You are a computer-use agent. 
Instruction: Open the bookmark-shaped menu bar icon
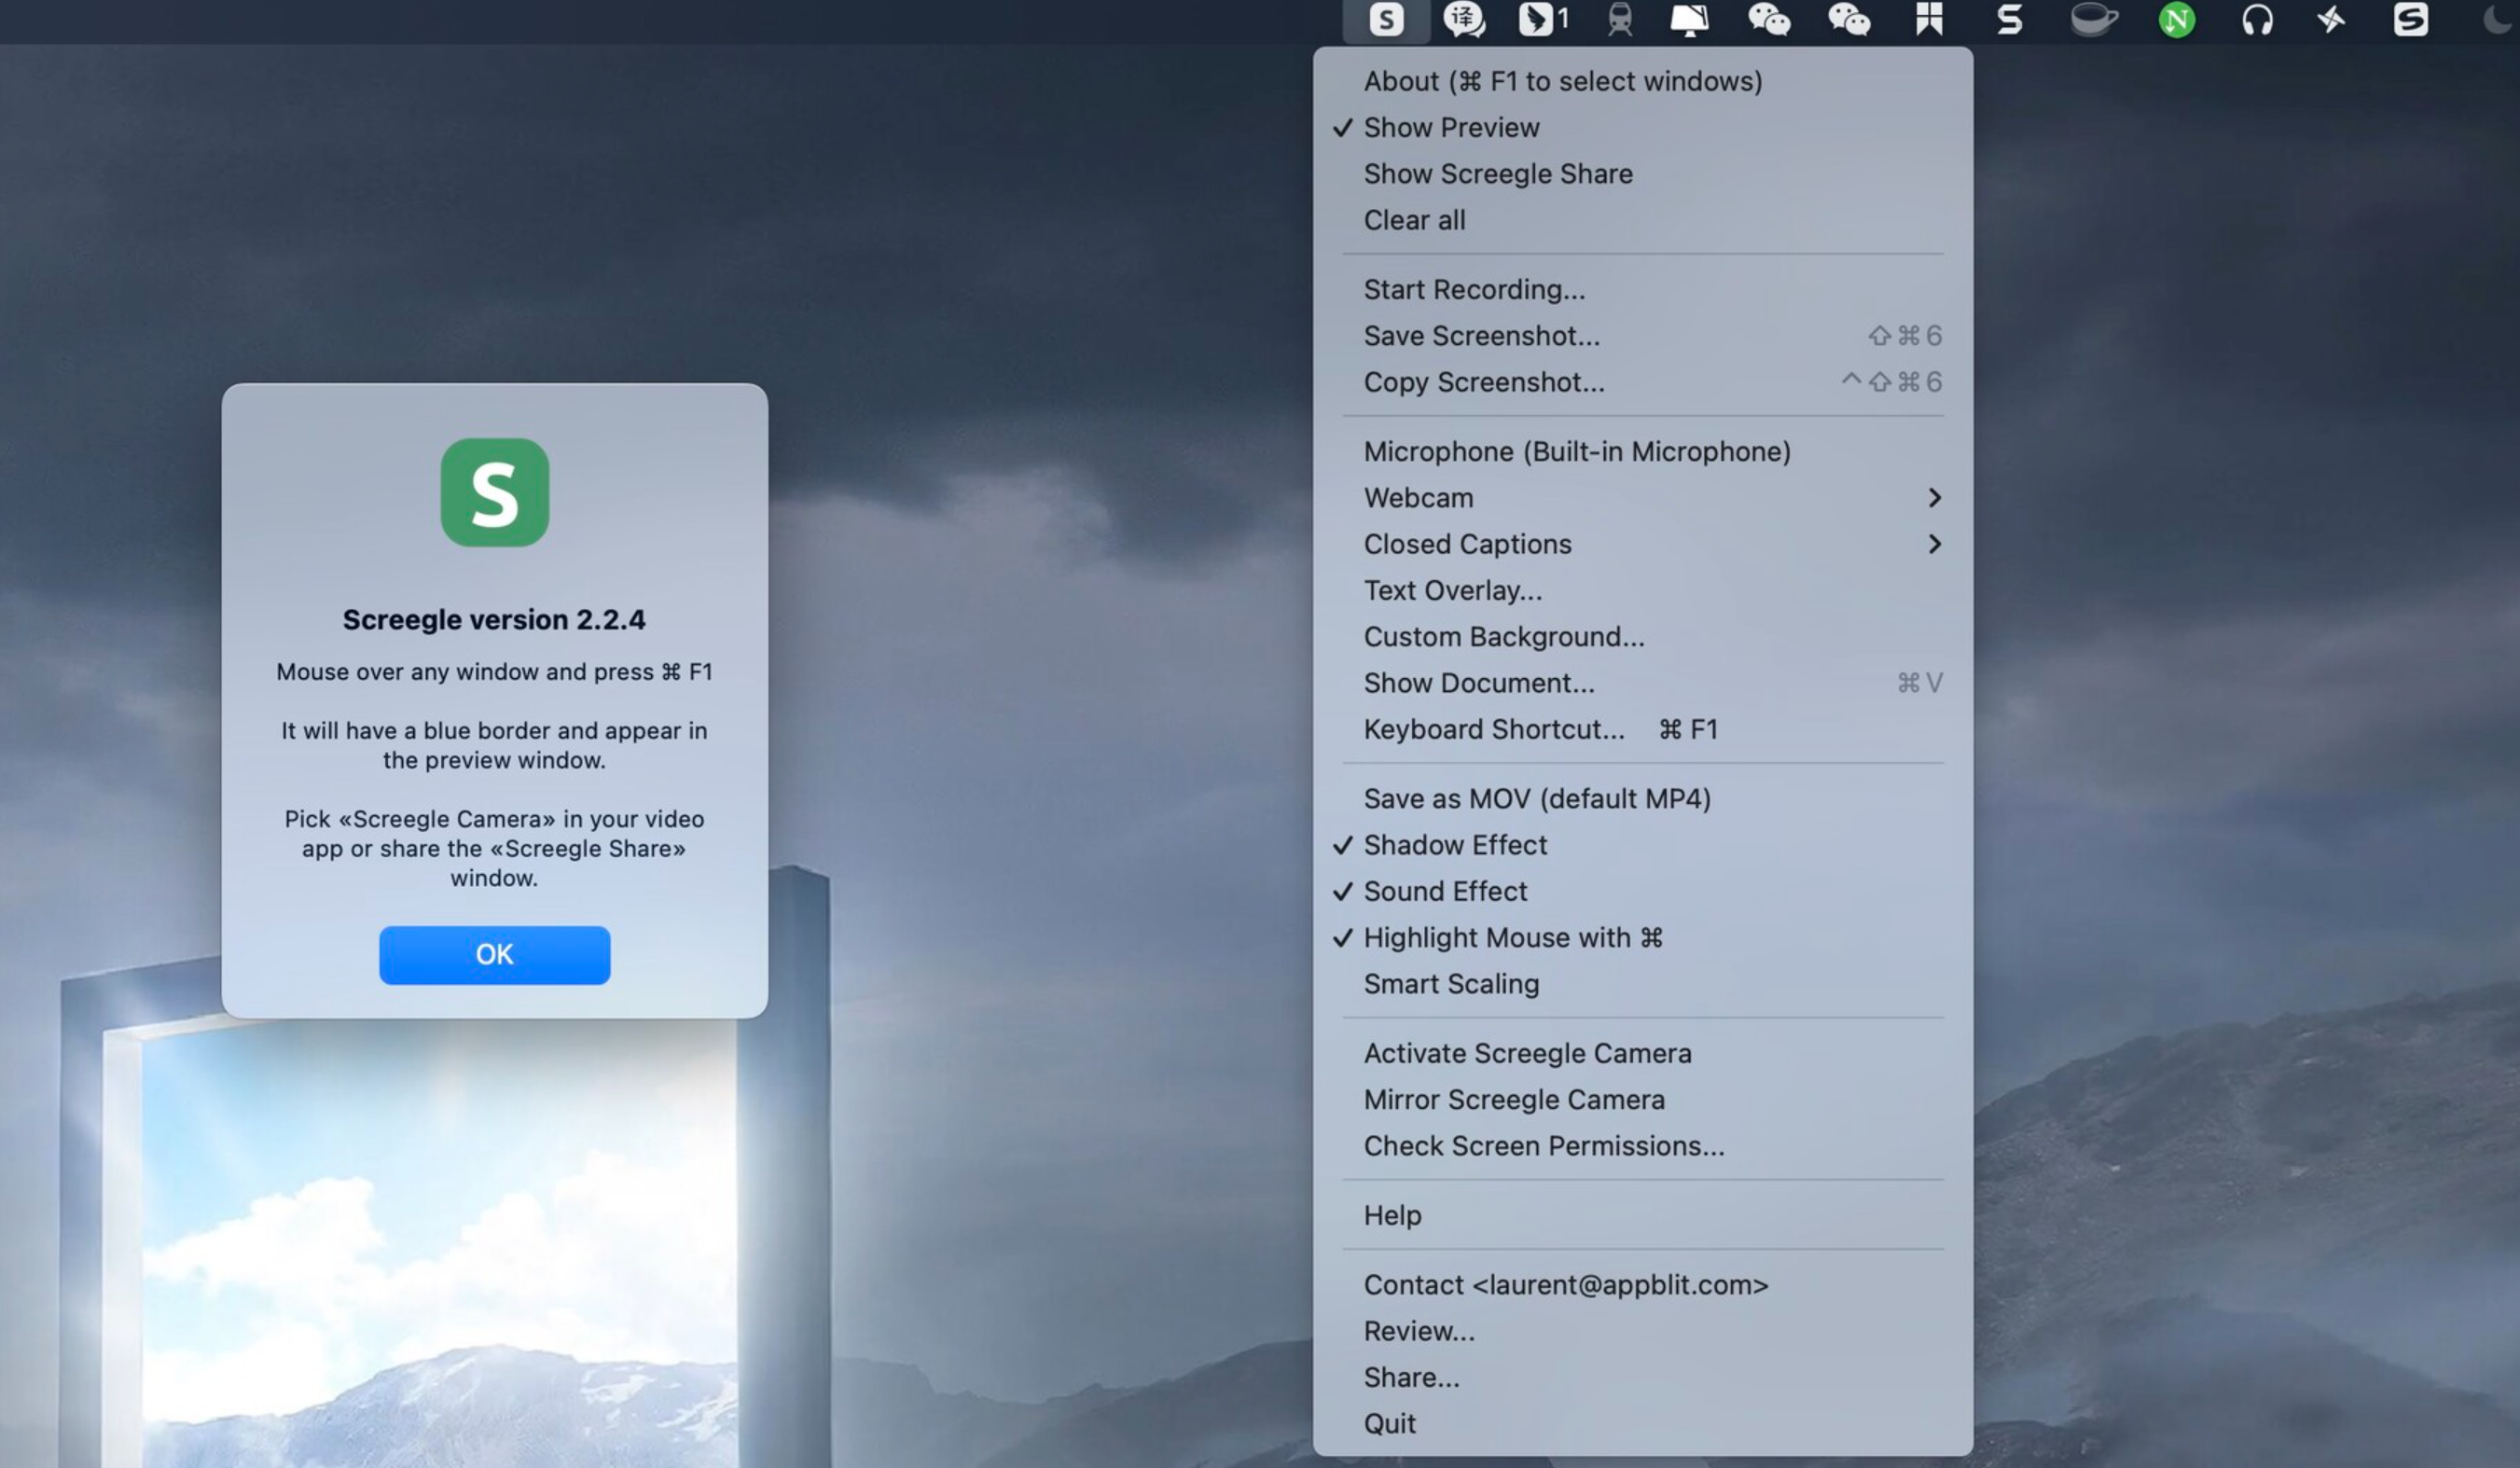(1930, 20)
